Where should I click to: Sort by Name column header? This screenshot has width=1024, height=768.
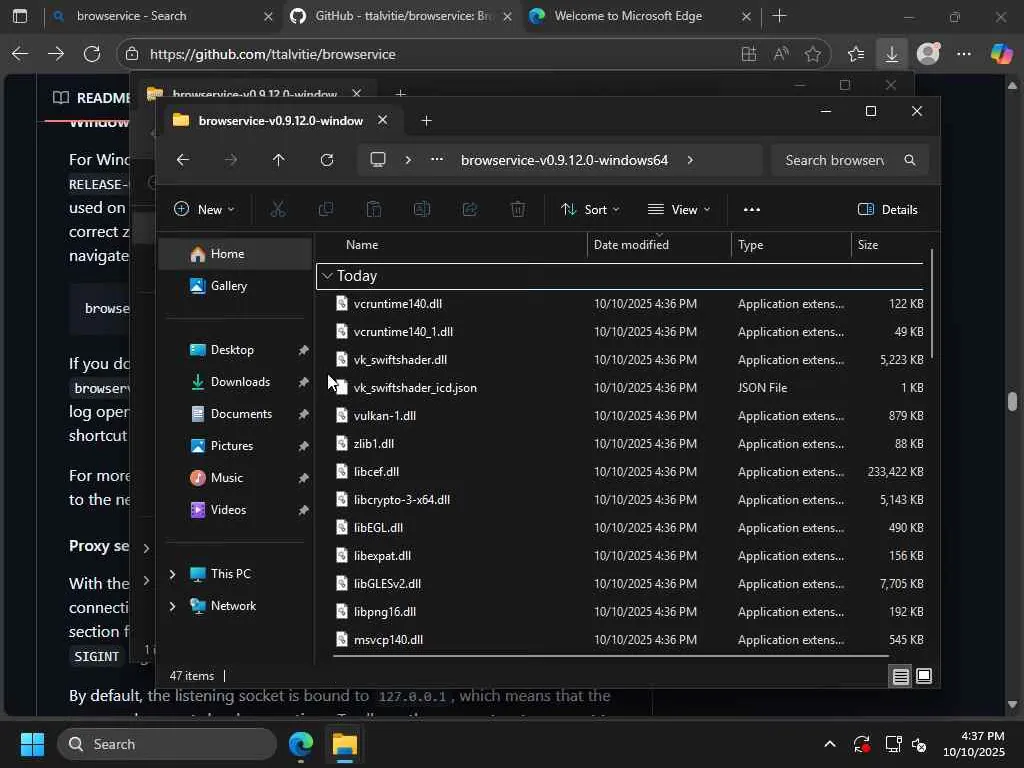(452, 245)
